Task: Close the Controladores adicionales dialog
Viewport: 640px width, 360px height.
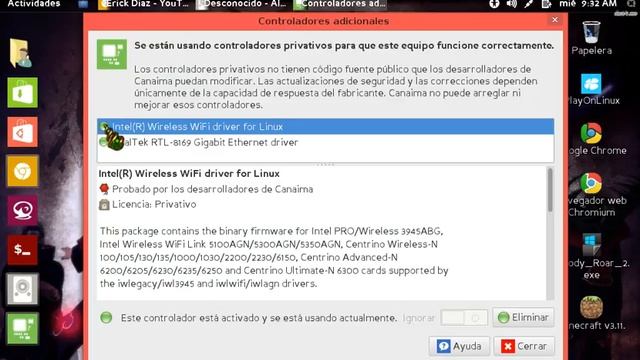Action: point(555,20)
